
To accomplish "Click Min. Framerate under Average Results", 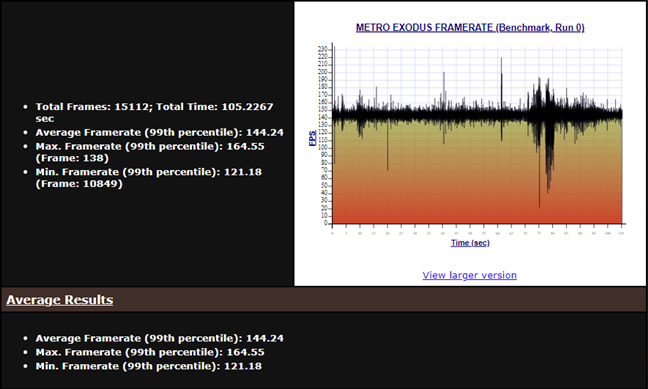I will (x=149, y=366).
